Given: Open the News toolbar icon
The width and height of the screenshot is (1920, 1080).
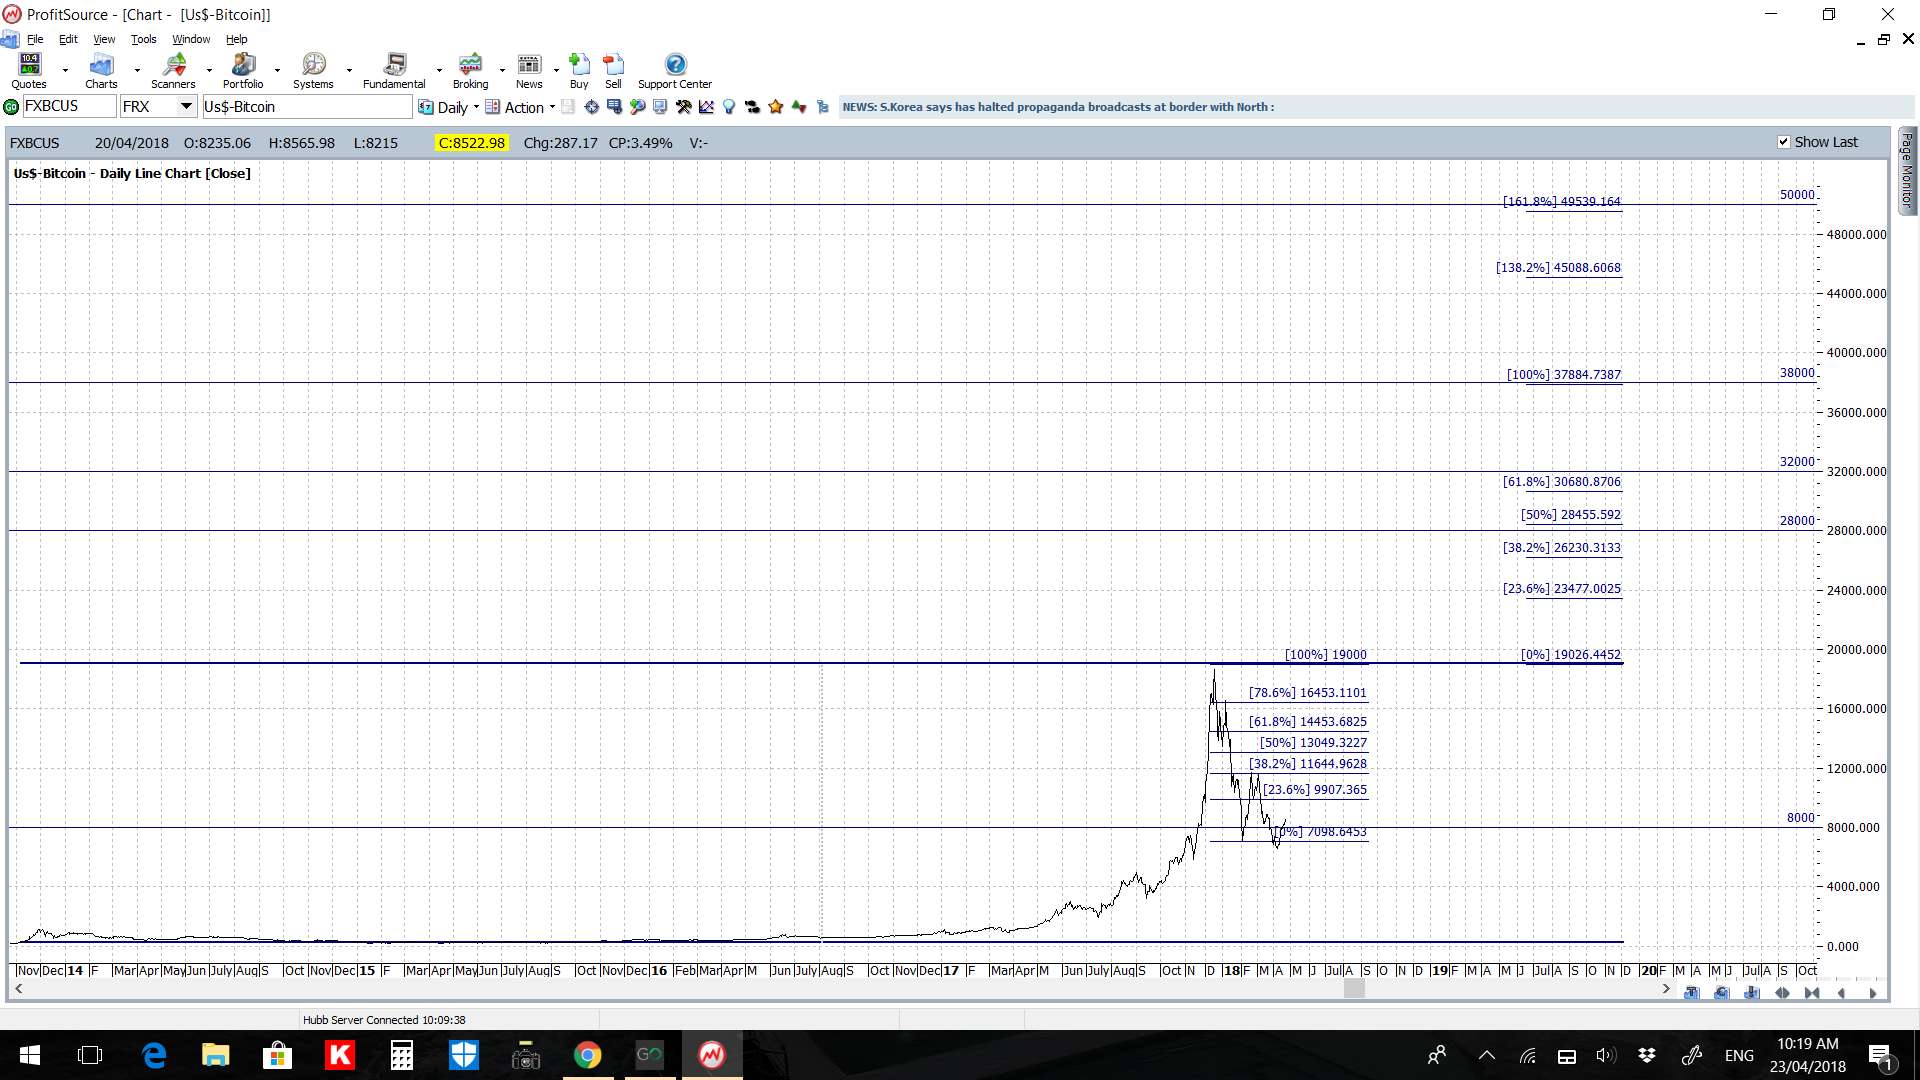Looking at the screenshot, I should tap(529, 70).
